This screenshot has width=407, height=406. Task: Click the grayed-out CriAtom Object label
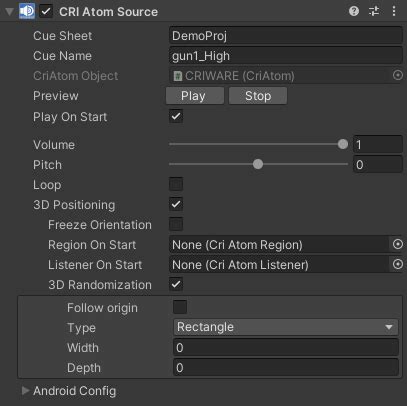tap(75, 76)
